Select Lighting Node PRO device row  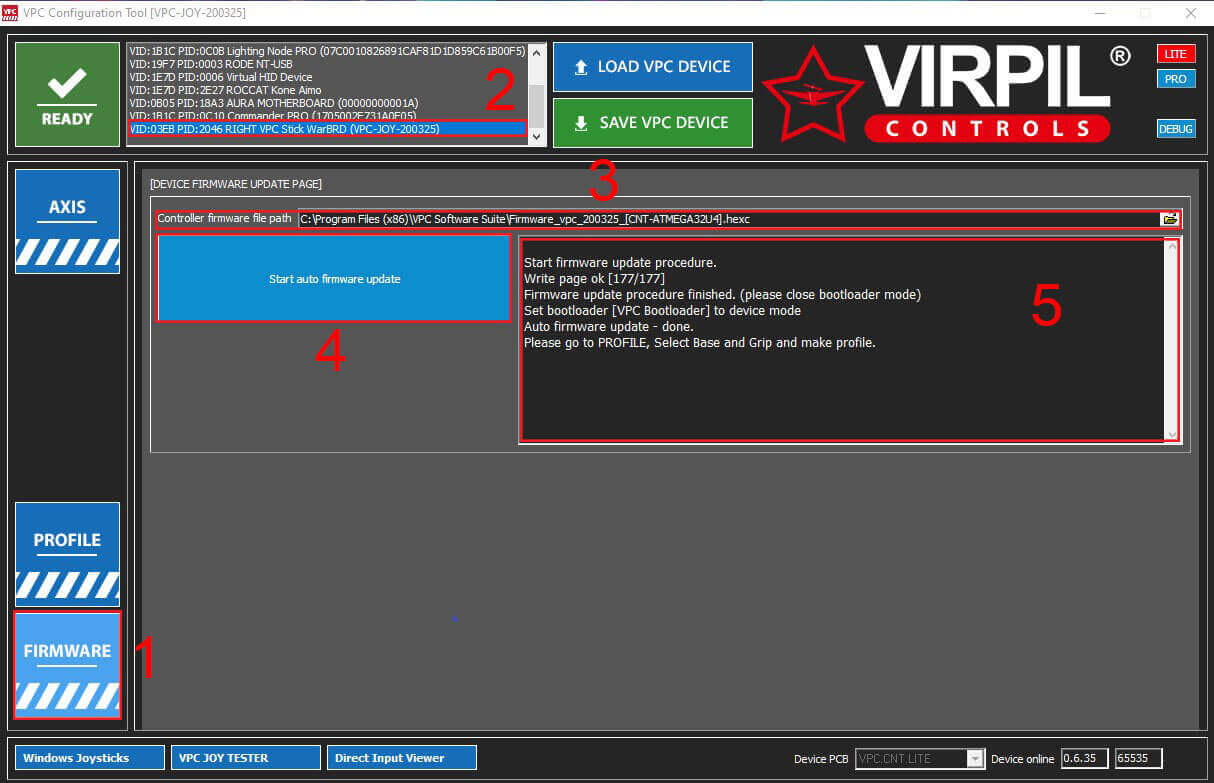point(327,51)
